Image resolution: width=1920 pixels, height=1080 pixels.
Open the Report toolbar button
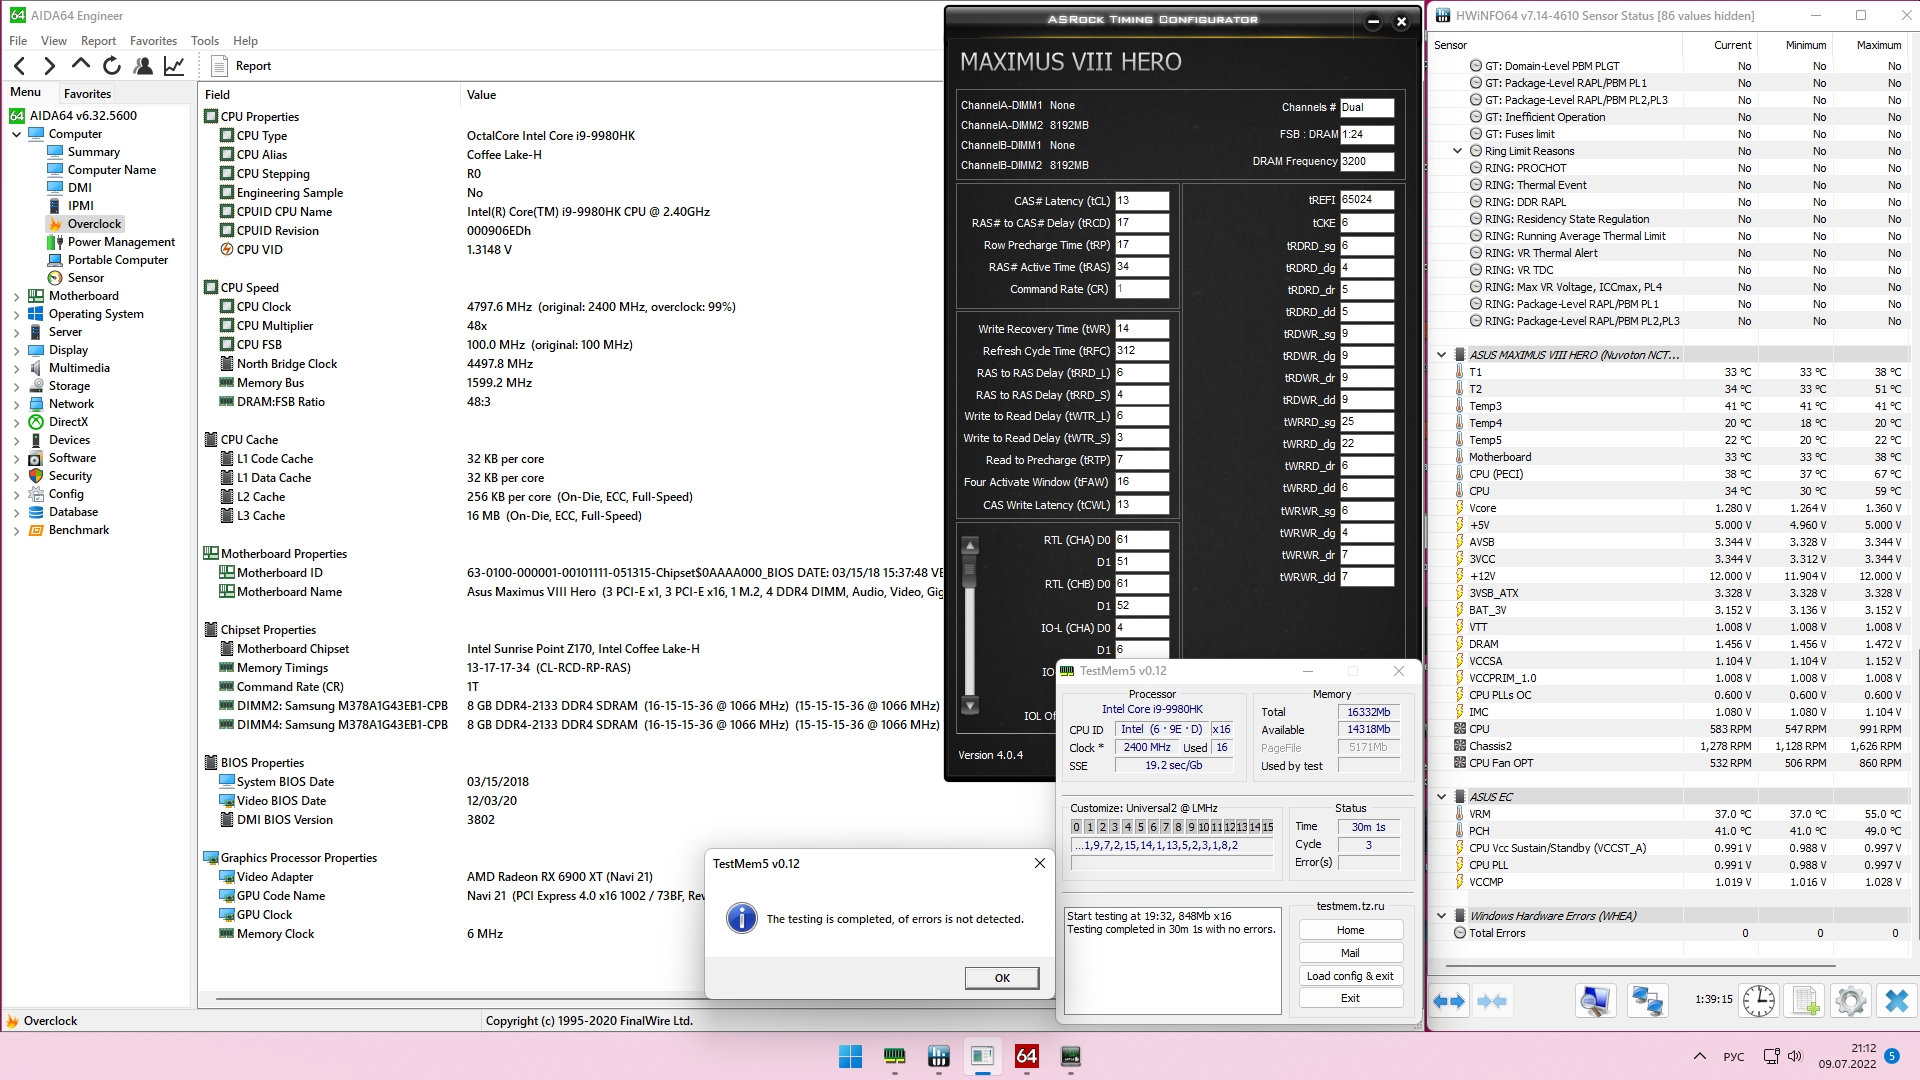242,66
